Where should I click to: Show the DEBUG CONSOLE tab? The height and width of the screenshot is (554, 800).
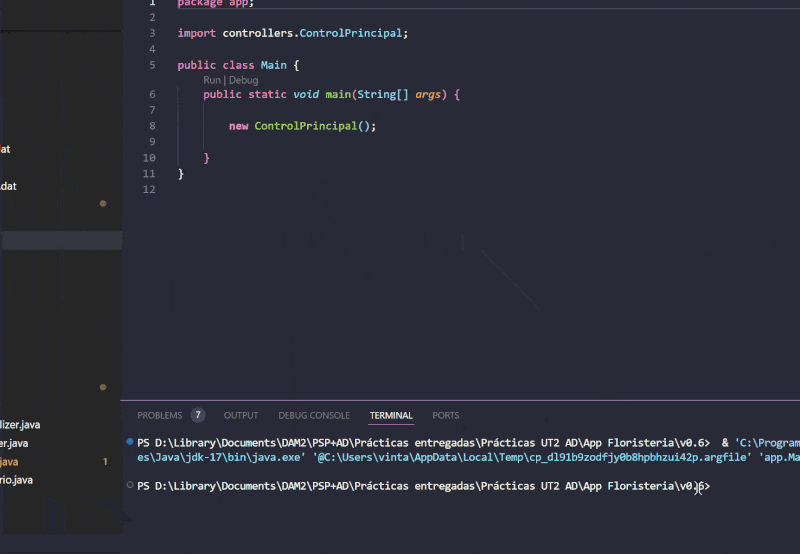314,415
